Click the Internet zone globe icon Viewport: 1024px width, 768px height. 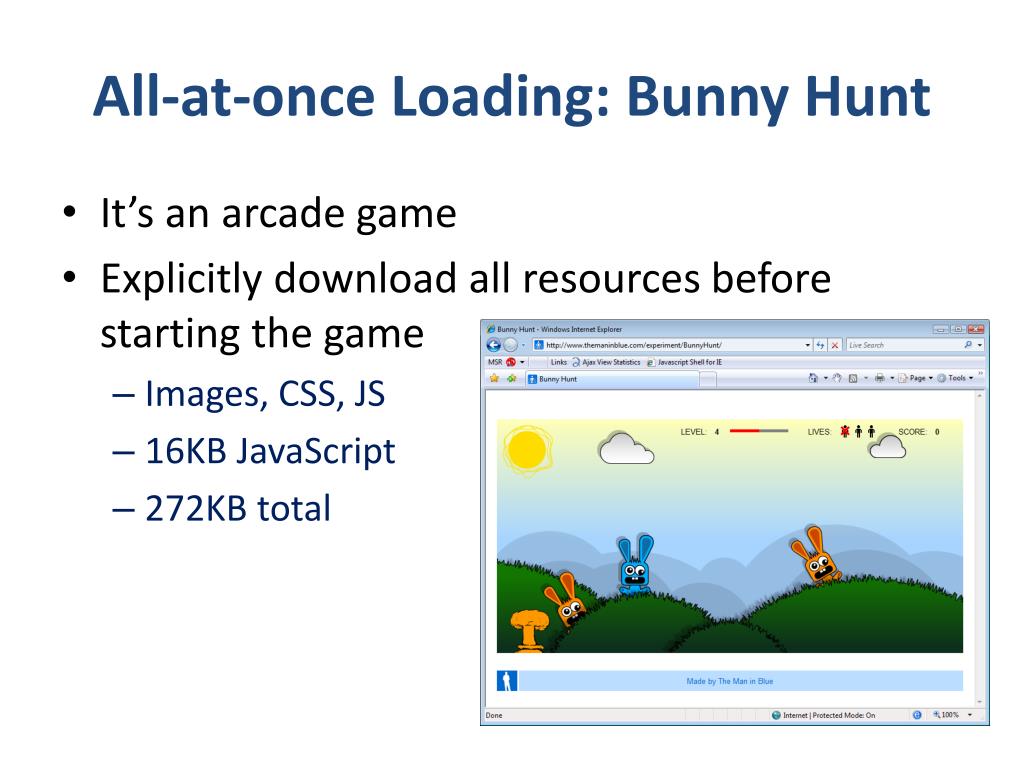click(776, 715)
